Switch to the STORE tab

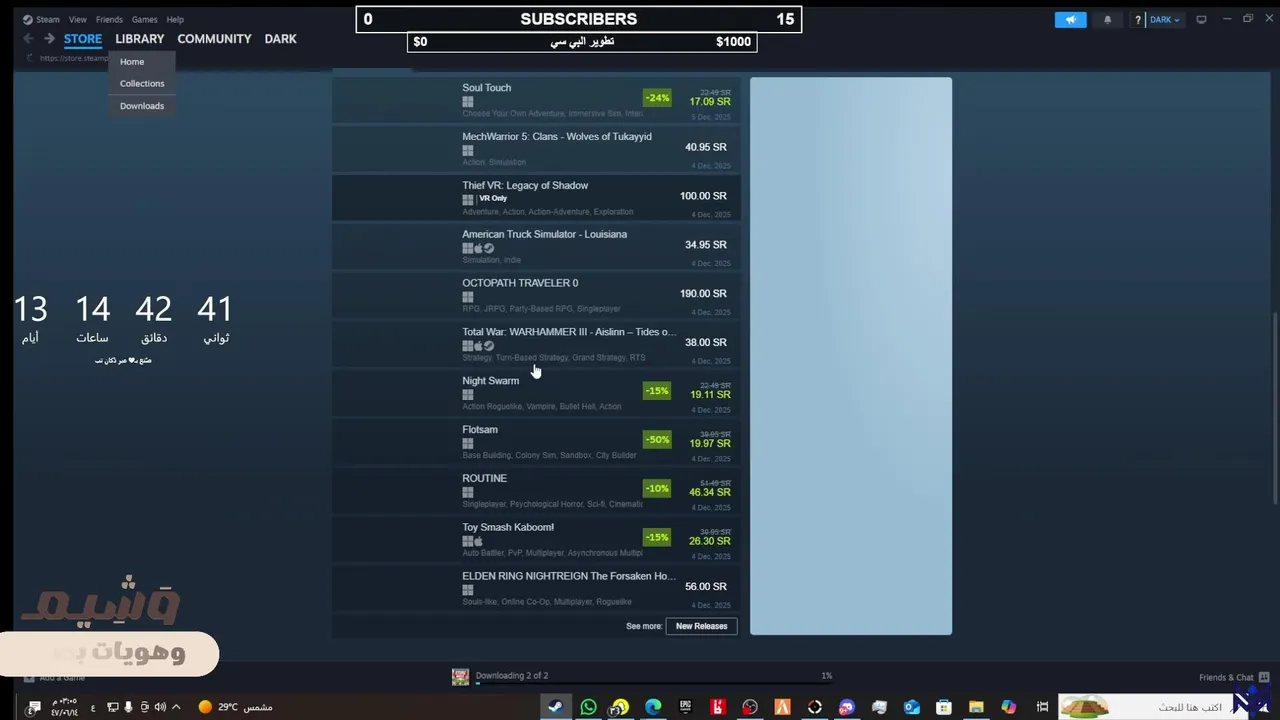tap(83, 39)
